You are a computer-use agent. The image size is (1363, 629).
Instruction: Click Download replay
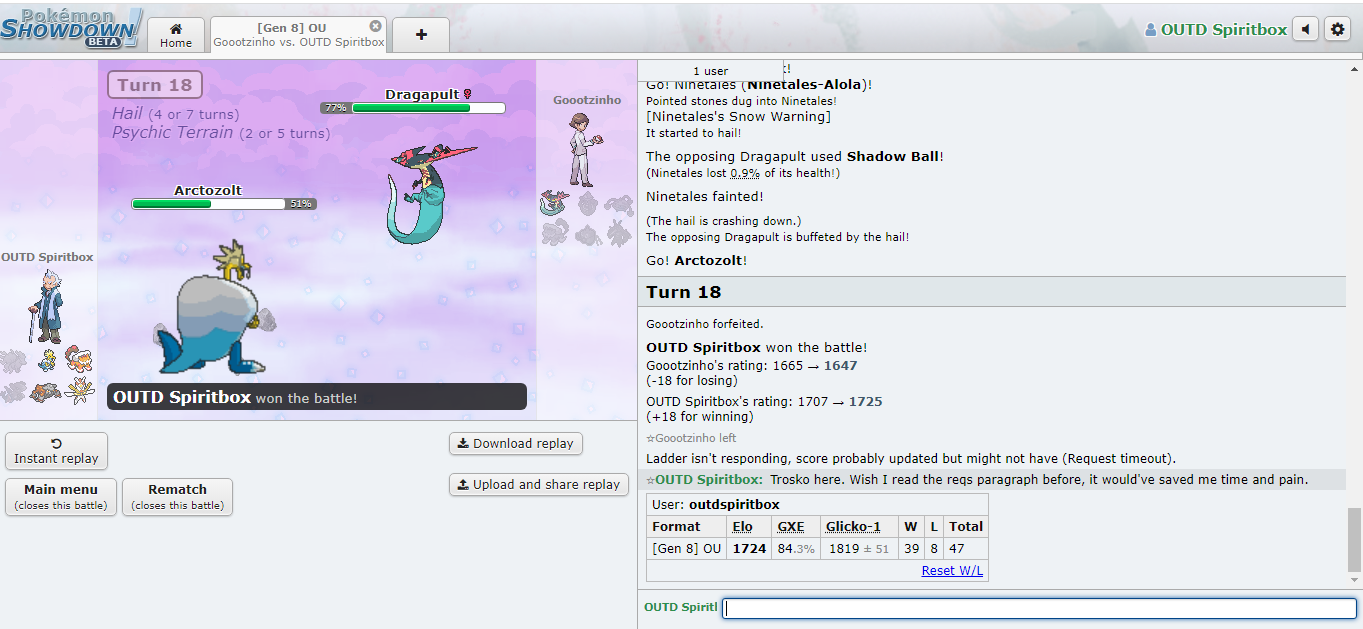click(516, 443)
